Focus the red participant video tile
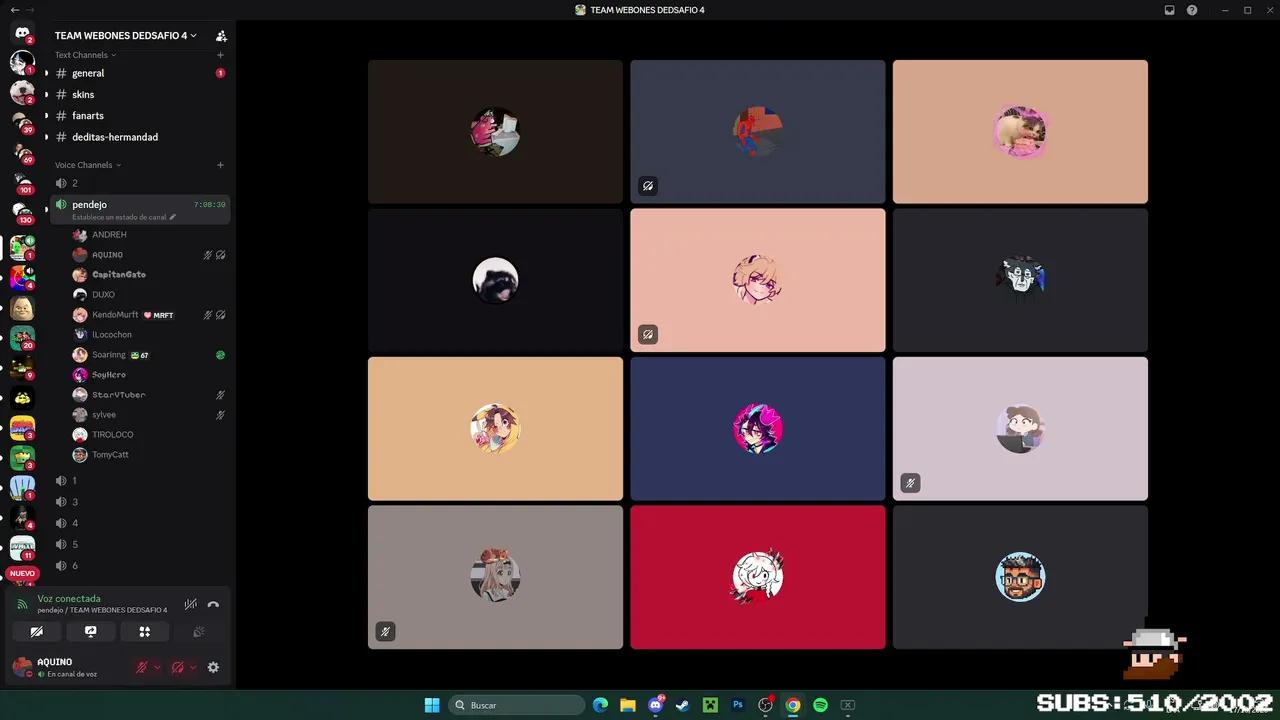The height and width of the screenshot is (720, 1280). (x=758, y=577)
